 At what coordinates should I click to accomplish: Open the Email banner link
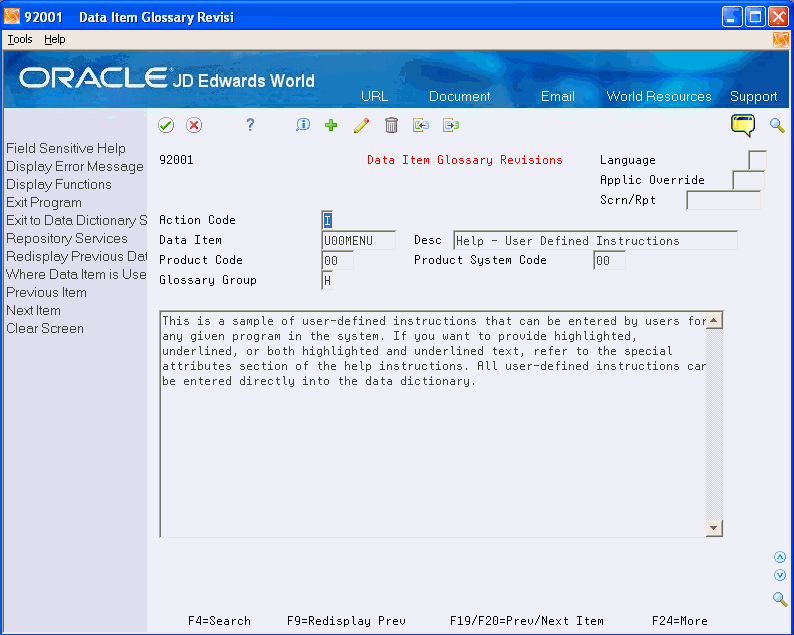coord(558,96)
